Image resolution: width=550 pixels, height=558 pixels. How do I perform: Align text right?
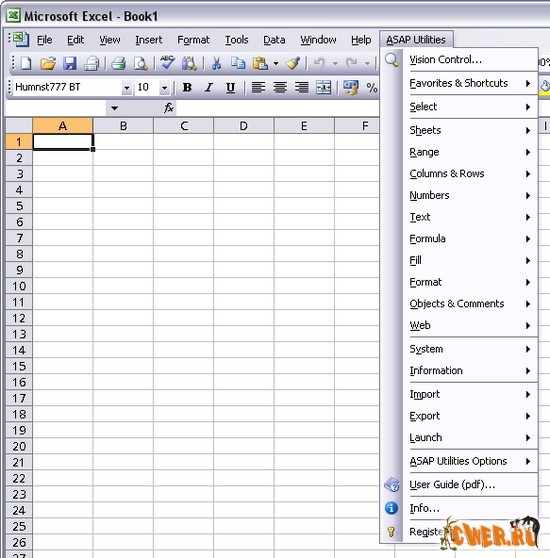point(302,87)
